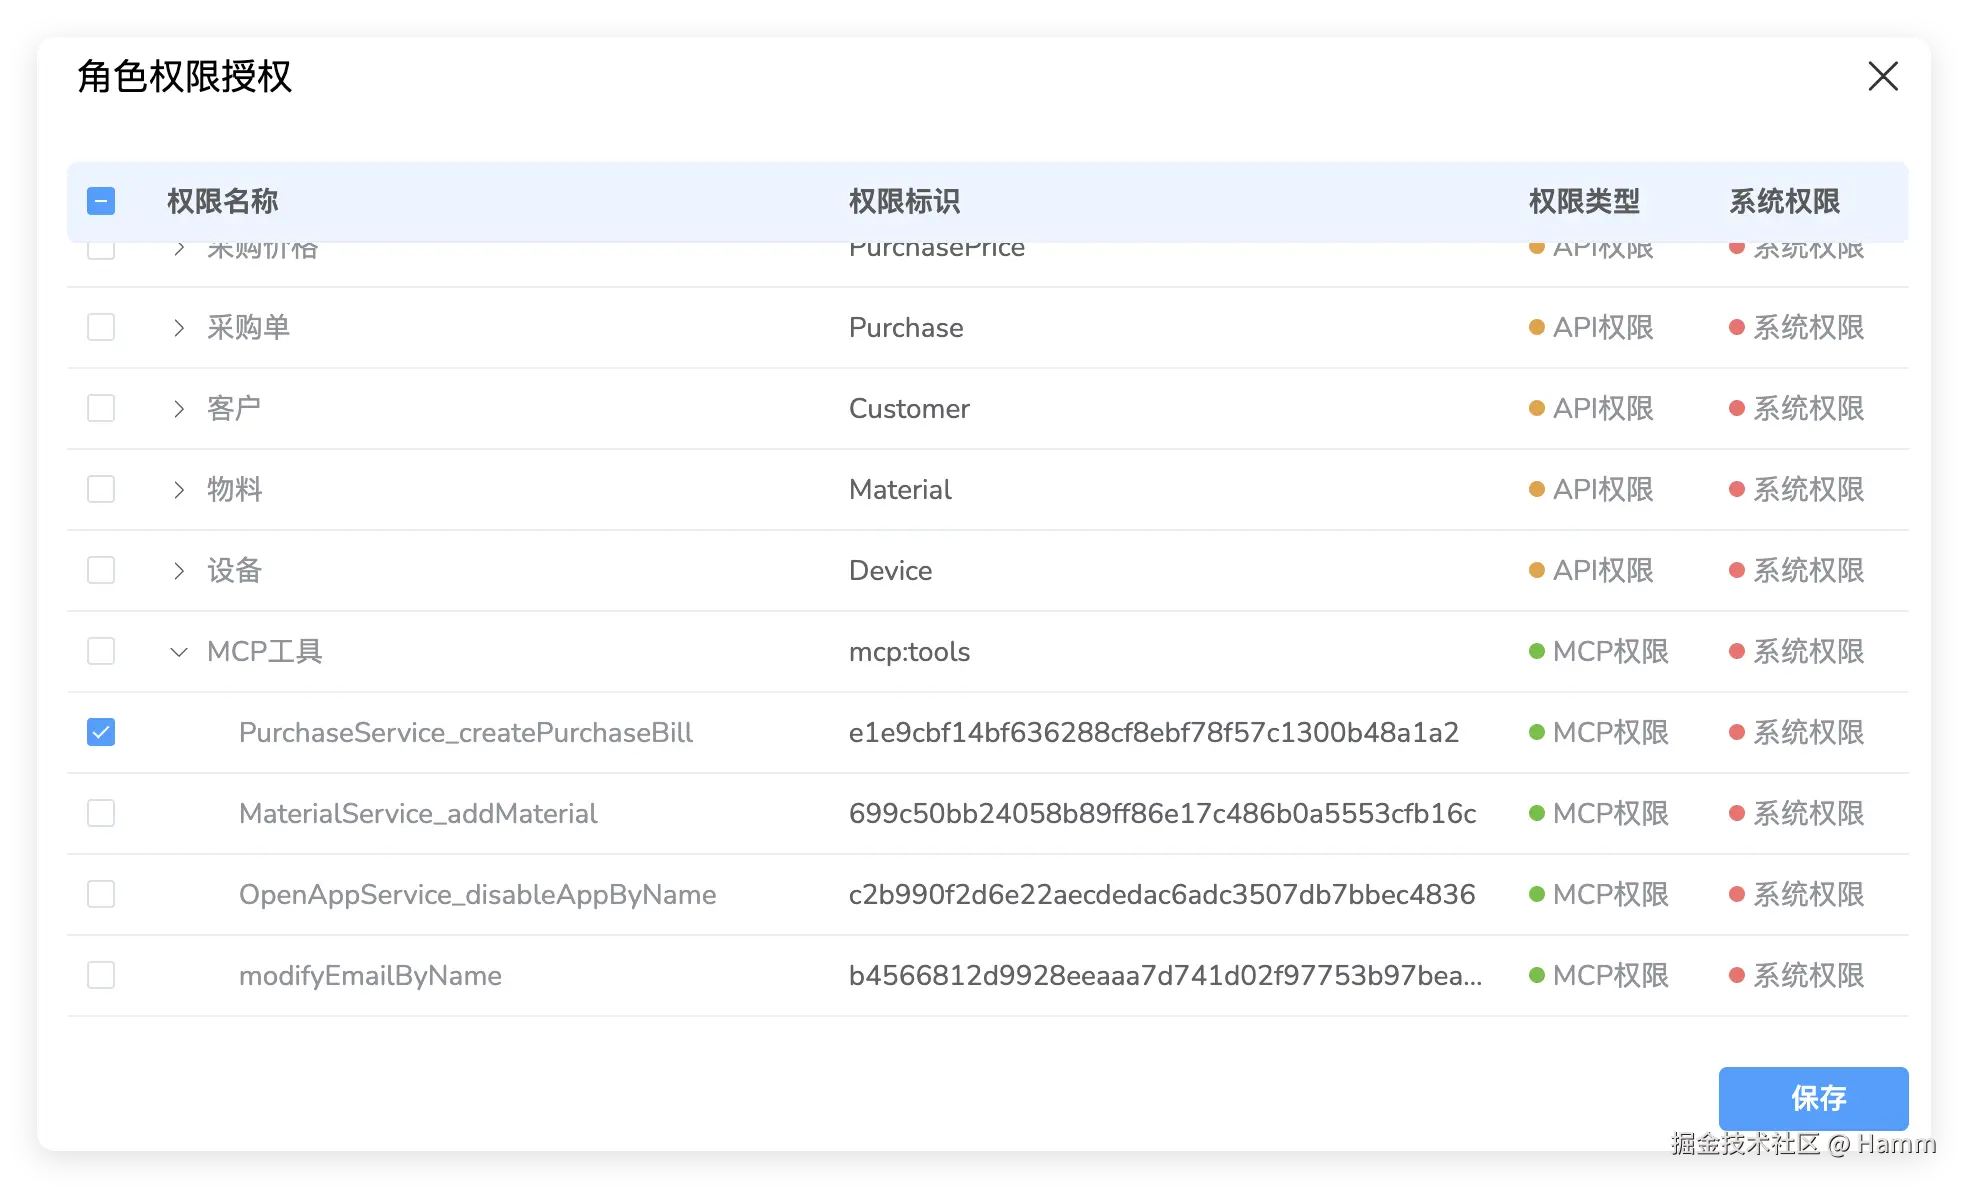Close the 角色权限授权 dialog
The image size is (1968, 1188).
1883,76
